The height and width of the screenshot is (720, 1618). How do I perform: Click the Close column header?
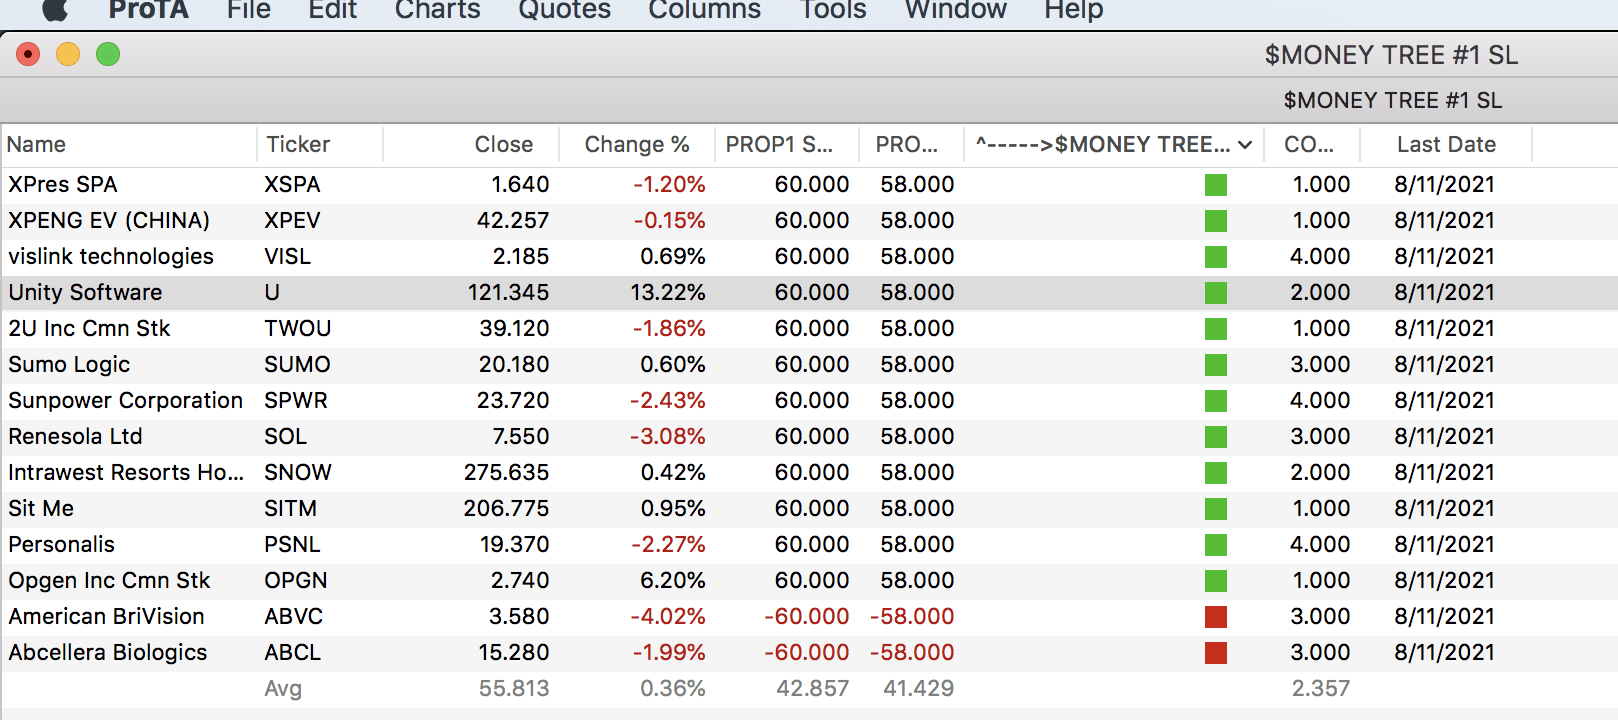[x=503, y=145]
